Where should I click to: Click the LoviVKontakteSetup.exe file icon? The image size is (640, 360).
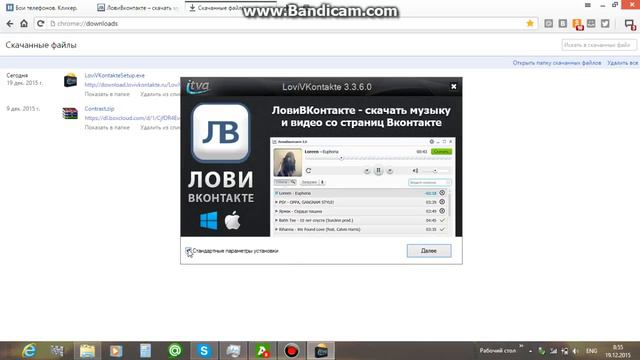[x=70, y=80]
